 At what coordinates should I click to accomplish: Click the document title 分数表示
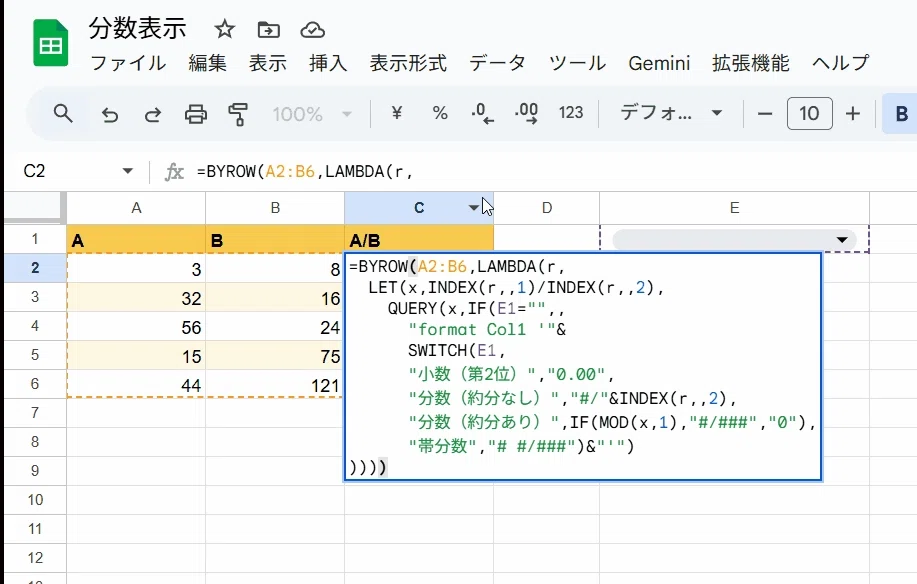coord(138,29)
